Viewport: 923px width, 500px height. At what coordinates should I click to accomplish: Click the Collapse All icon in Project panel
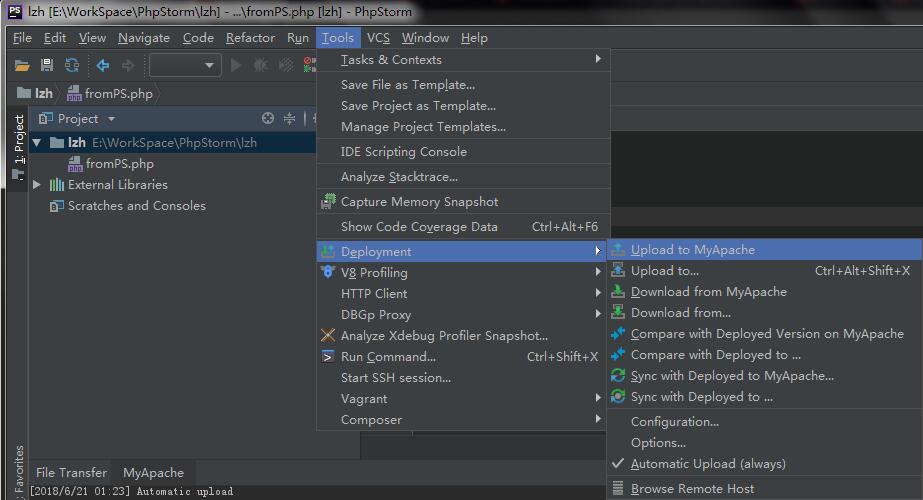(x=289, y=118)
